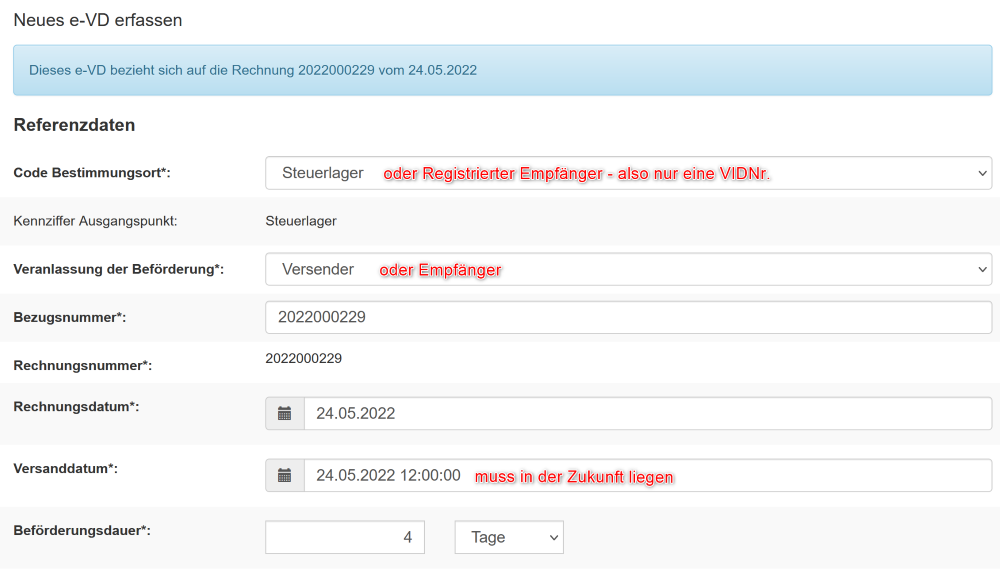
Task: Click the blue invoice reference info banner
Action: (x=502, y=70)
